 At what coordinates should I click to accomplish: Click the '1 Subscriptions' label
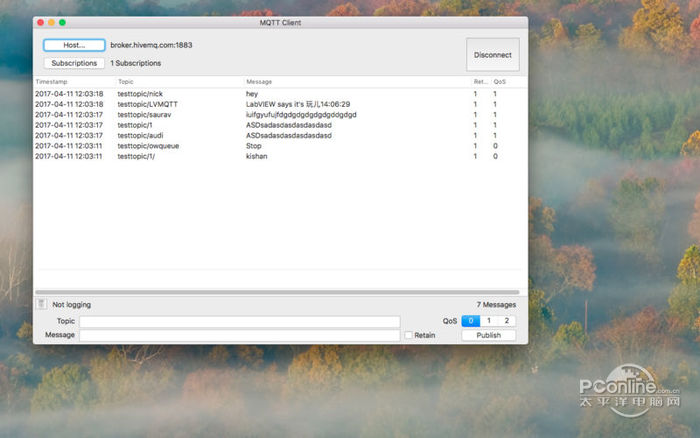pyautogui.click(x=136, y=63)
